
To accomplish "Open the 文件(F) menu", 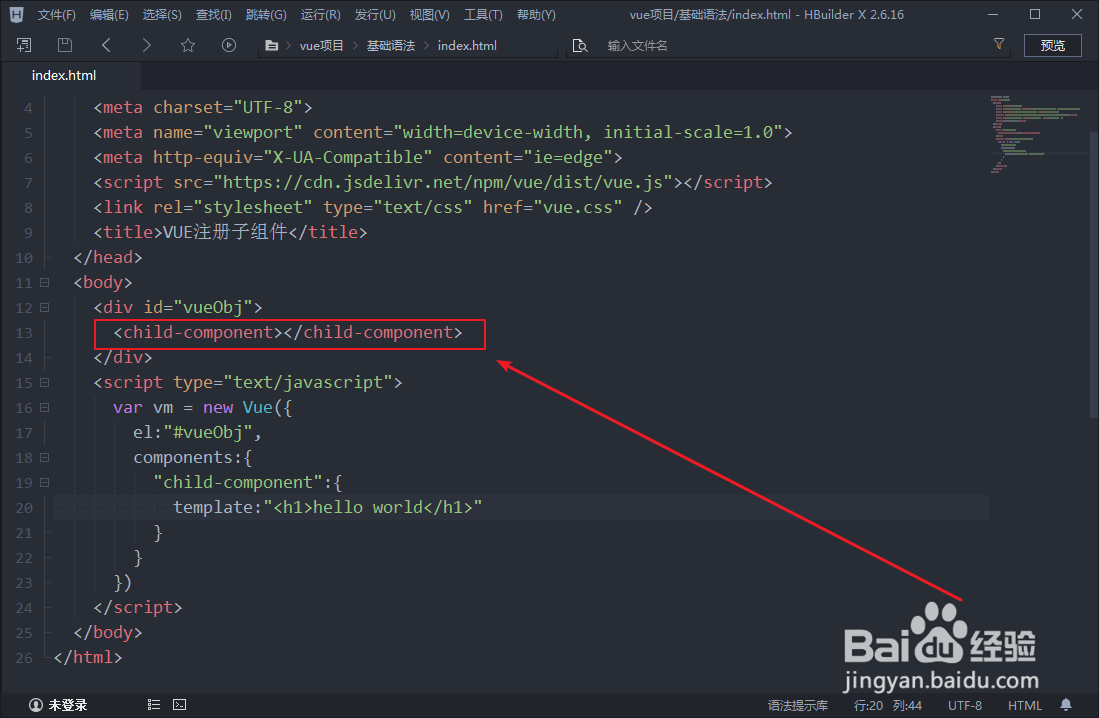I will pos(56,15).
